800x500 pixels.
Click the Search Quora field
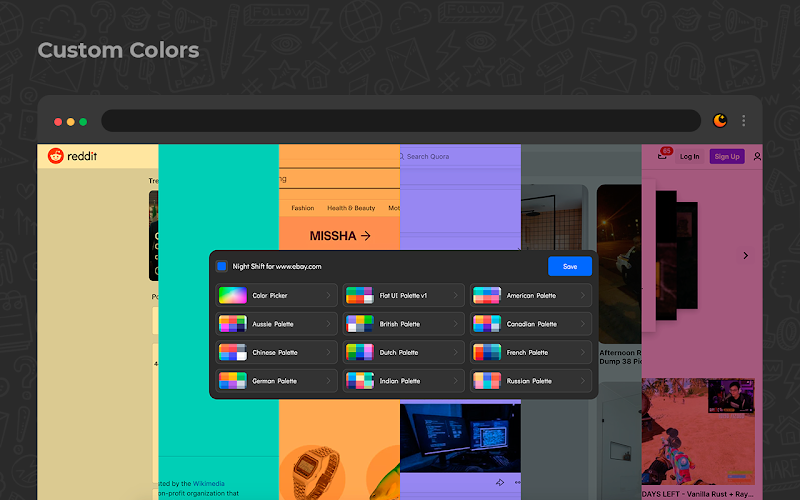pyautogui.click(x=459, y=157)
